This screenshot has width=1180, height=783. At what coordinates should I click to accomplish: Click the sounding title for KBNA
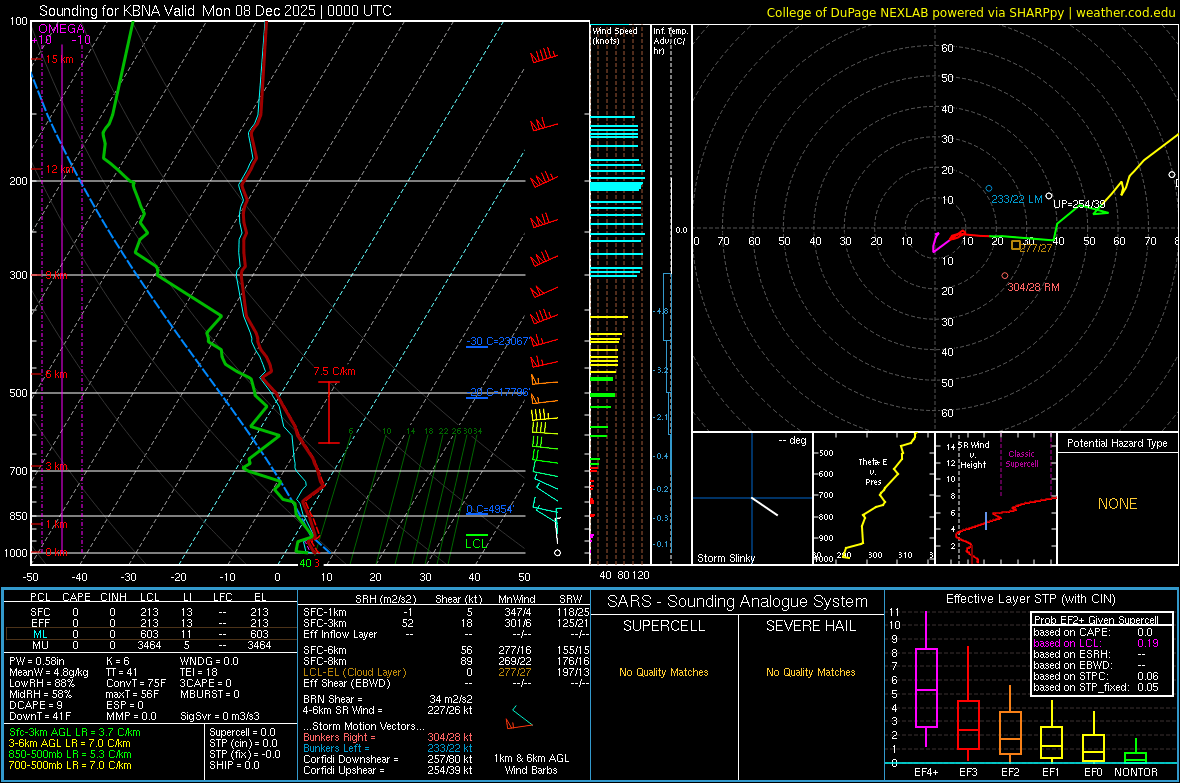215,11
